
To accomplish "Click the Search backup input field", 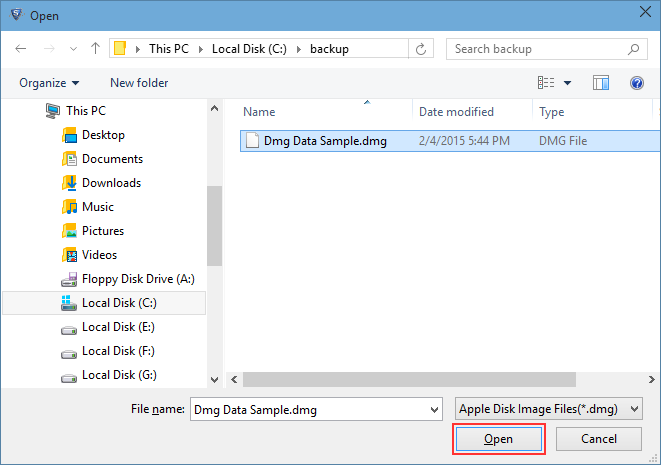I will (535, 49).
